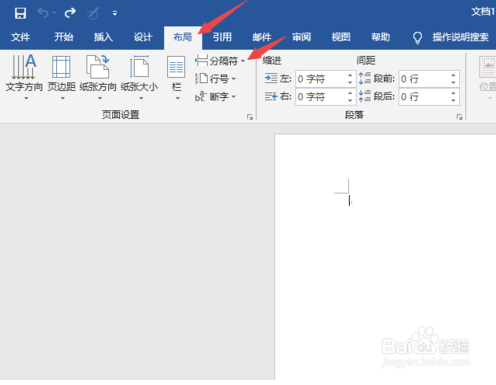Decrease the 右 indent with down arrow

350,100
